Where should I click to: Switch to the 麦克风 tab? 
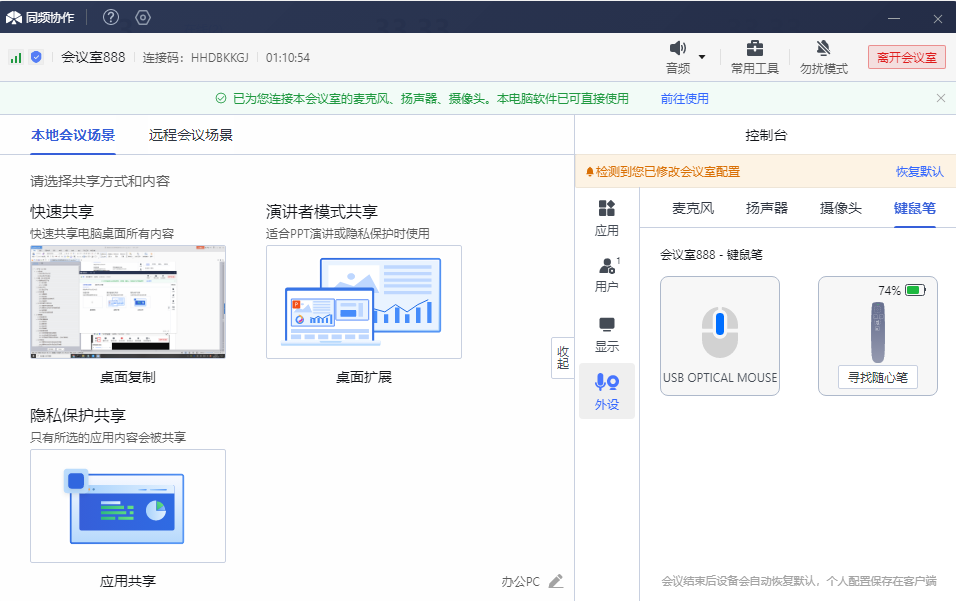point(693,208)
